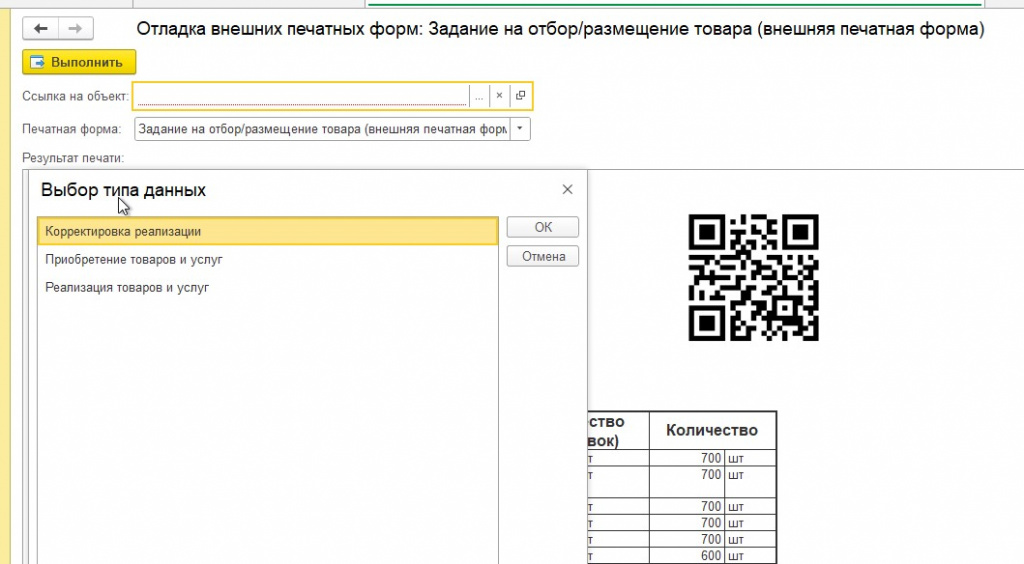
Task: Click the QR code image in the print result
Action: [753, 277]
